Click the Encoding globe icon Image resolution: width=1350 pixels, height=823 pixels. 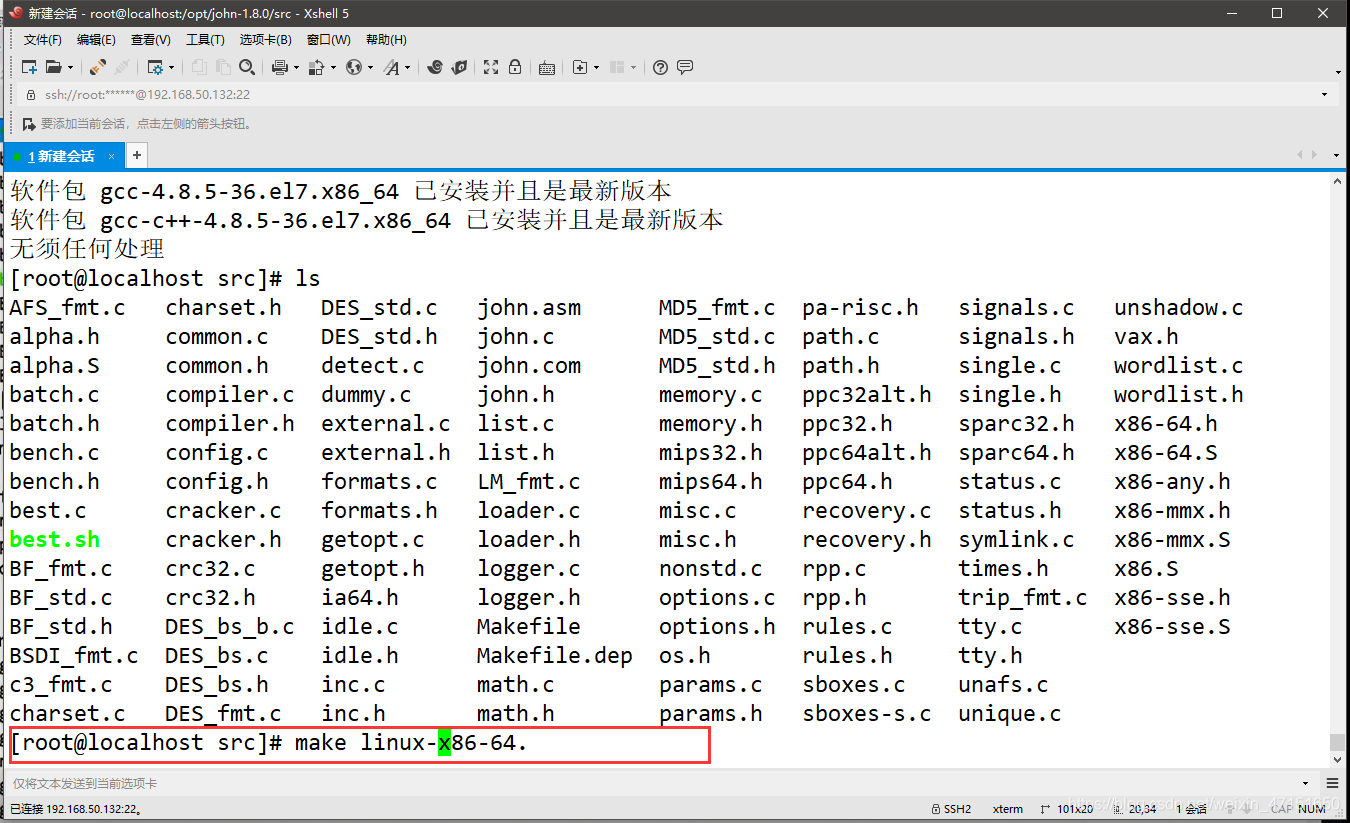coord(353,67)
